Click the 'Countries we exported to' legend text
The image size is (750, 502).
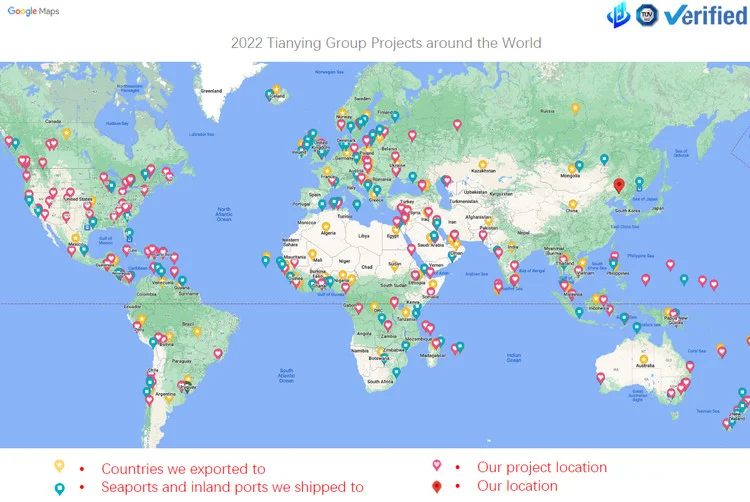(x=183, y=469)
